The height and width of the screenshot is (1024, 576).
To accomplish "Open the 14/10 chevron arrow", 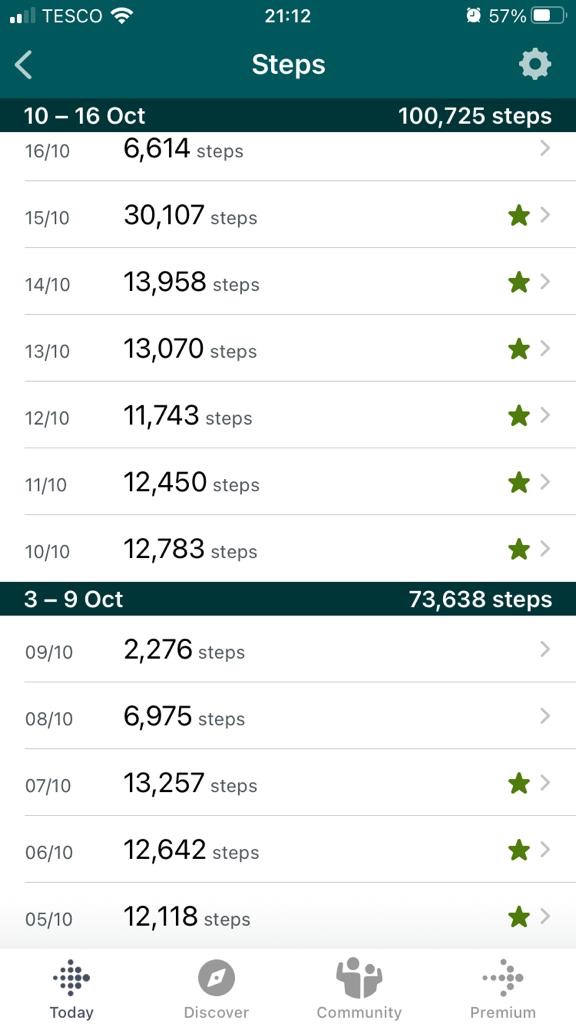I will [x=545, y=282].
